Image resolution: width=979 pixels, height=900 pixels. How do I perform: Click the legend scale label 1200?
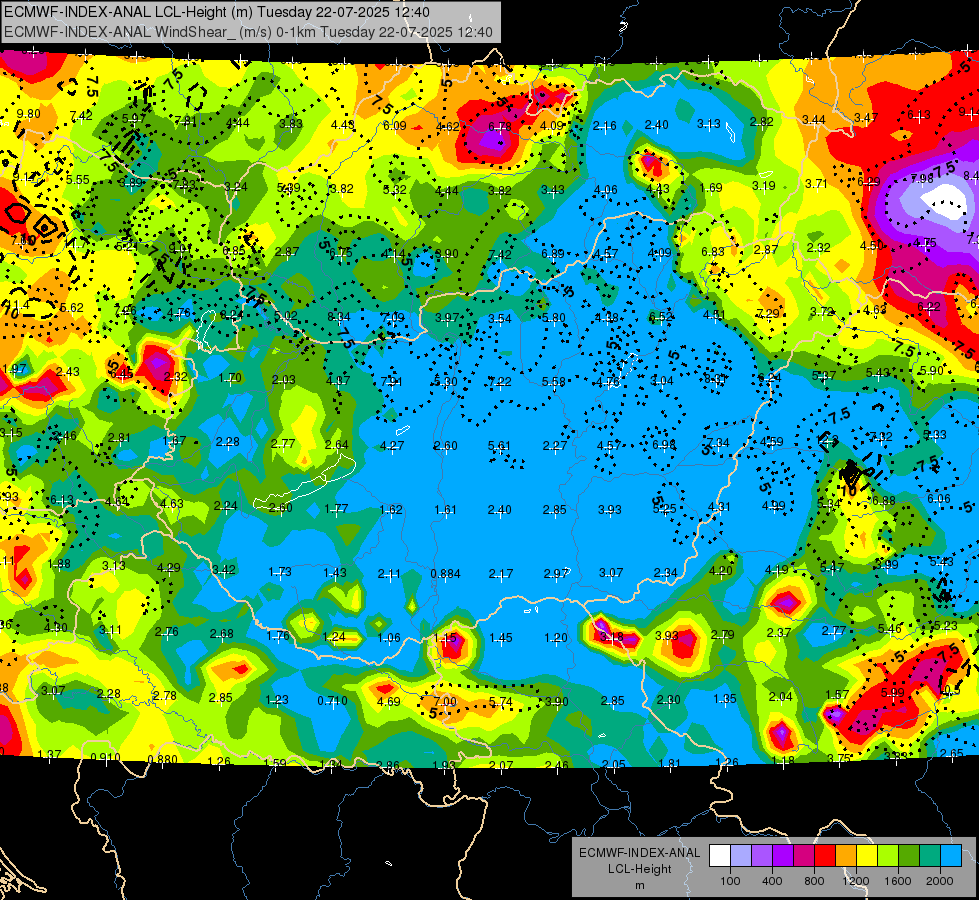pos(856,881)
